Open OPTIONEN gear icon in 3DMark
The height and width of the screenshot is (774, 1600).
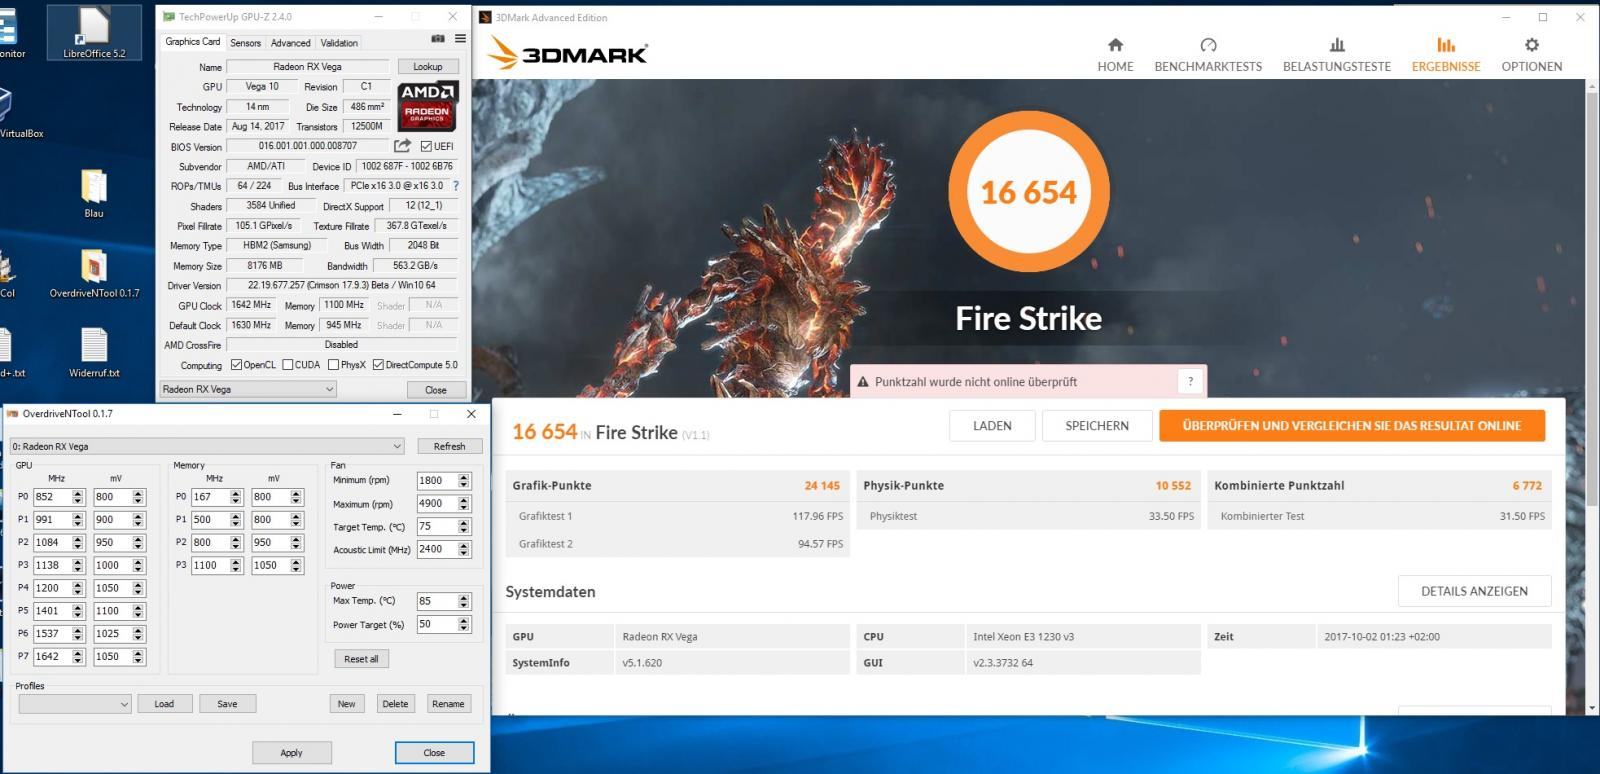[1532, 45]
